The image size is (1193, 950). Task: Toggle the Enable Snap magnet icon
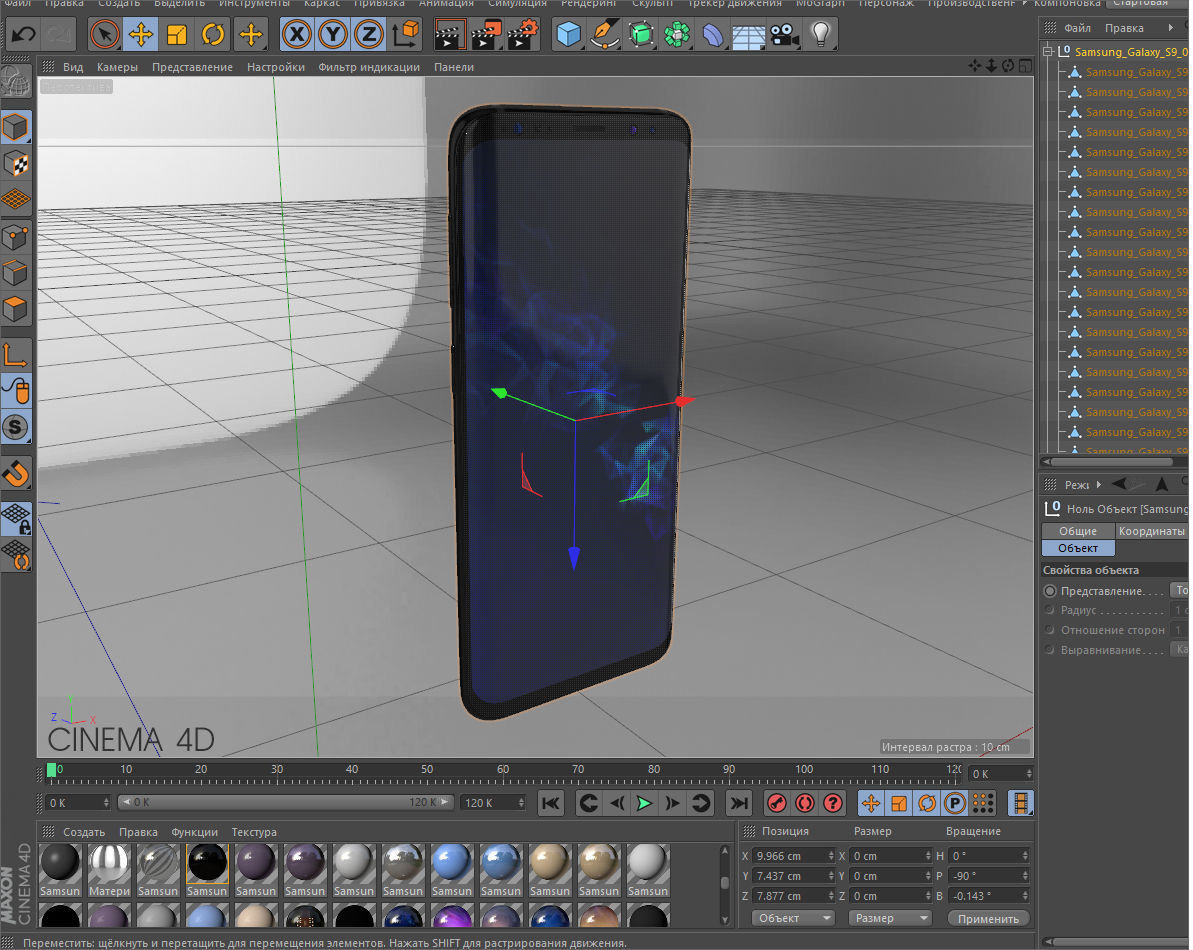[16, 473]
